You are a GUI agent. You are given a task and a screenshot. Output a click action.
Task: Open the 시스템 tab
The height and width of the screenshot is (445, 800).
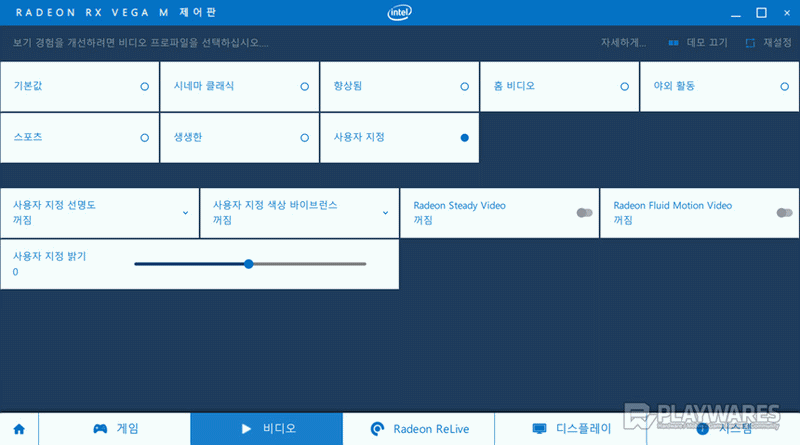723,429
